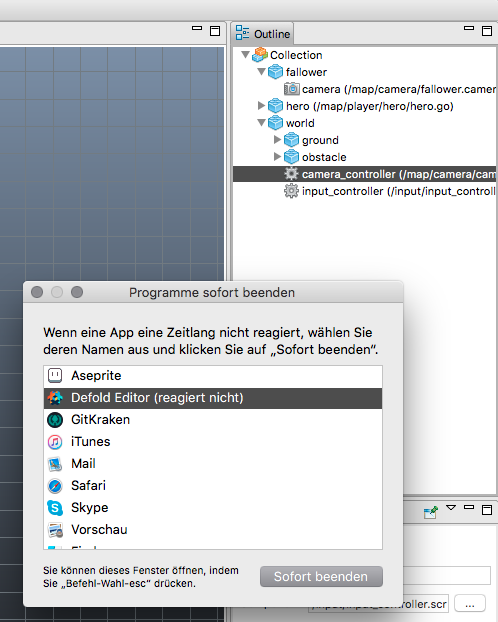Screen dimensions: 498x622
Task: Select hero (/map/player/hero/hero.go) row
Action: tap(364, 106)
